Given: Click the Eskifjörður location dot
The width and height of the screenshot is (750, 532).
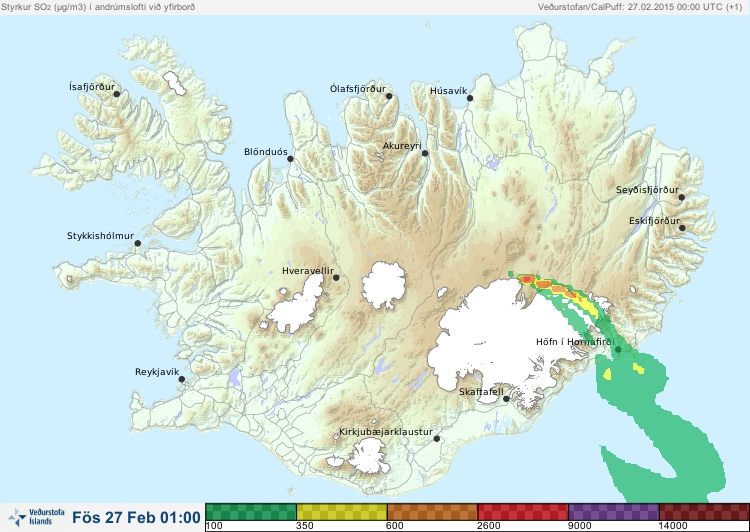Looking at the screenshot, I should point(682,228).
